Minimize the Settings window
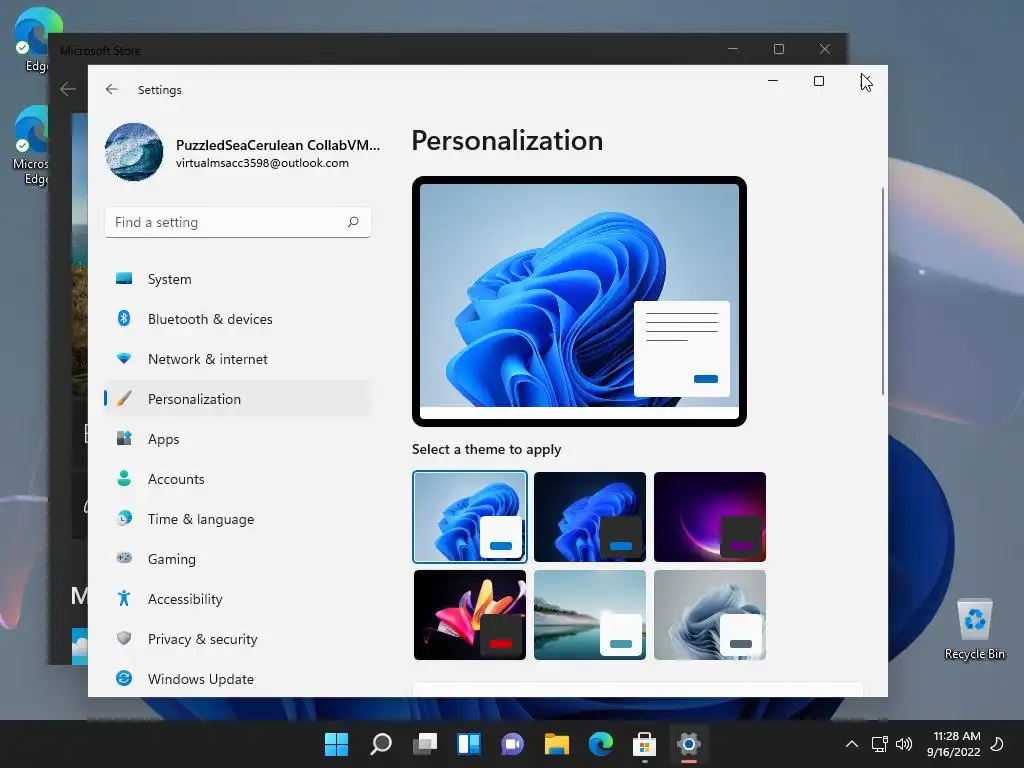The image size is (1024, 768). pyautogui.click(x=773, y=80)
